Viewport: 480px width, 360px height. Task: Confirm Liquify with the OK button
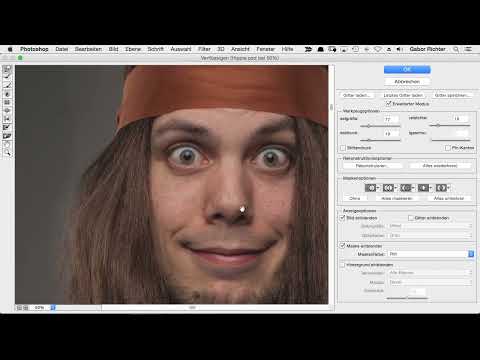pos(407,69)
